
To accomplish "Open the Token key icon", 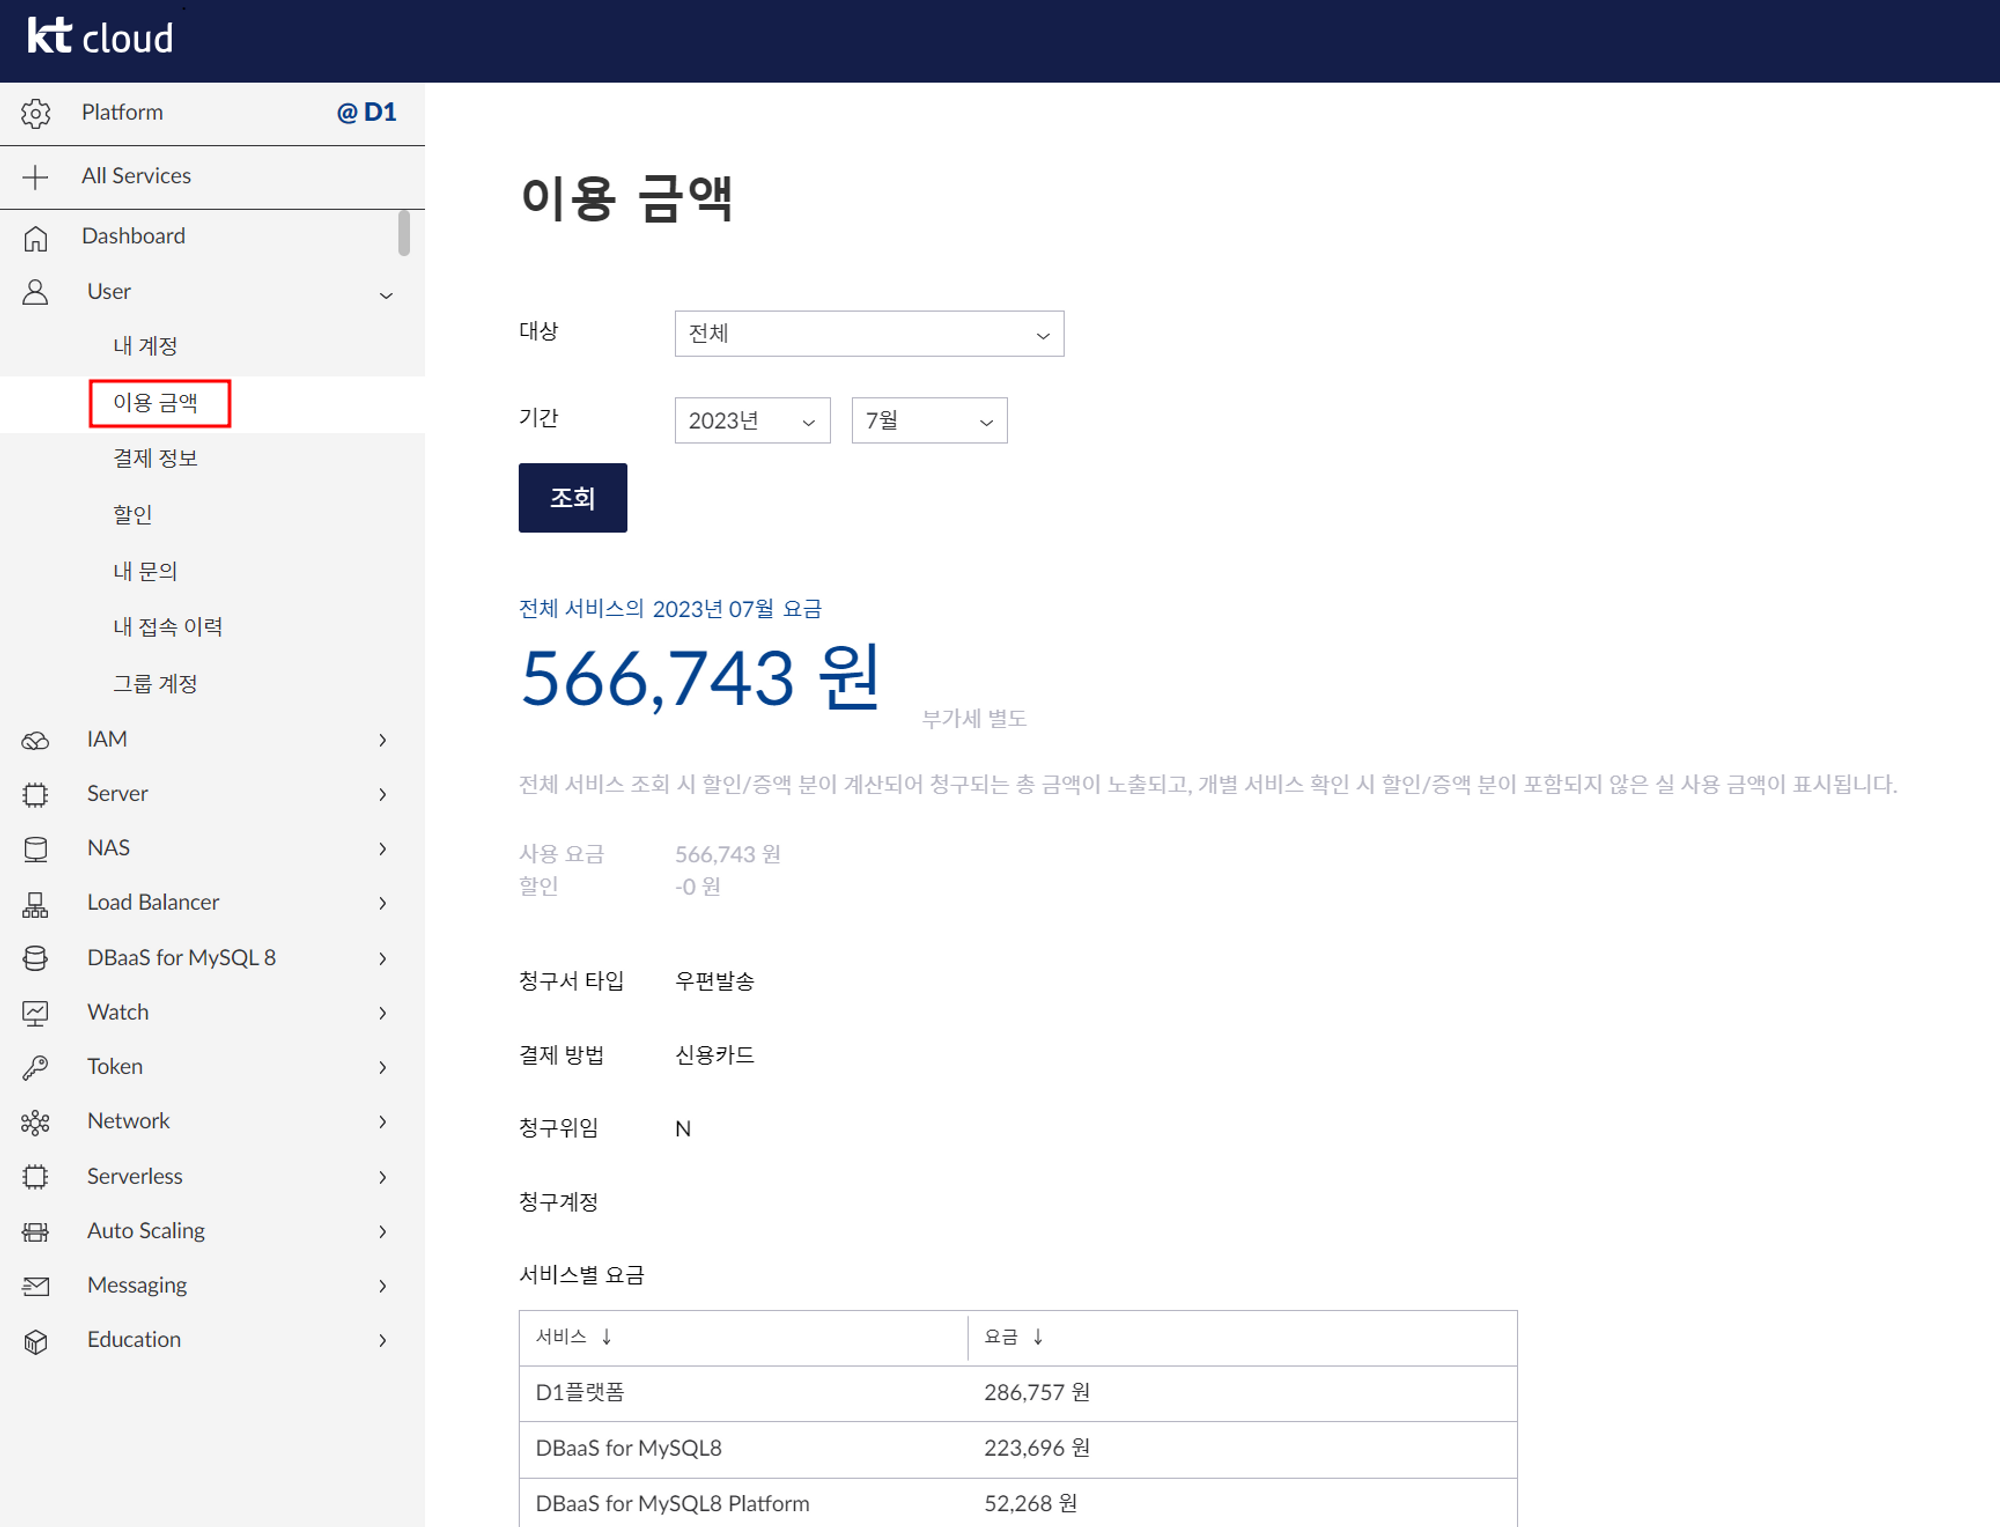I will pyautogui.click(x=36, y=1066).
